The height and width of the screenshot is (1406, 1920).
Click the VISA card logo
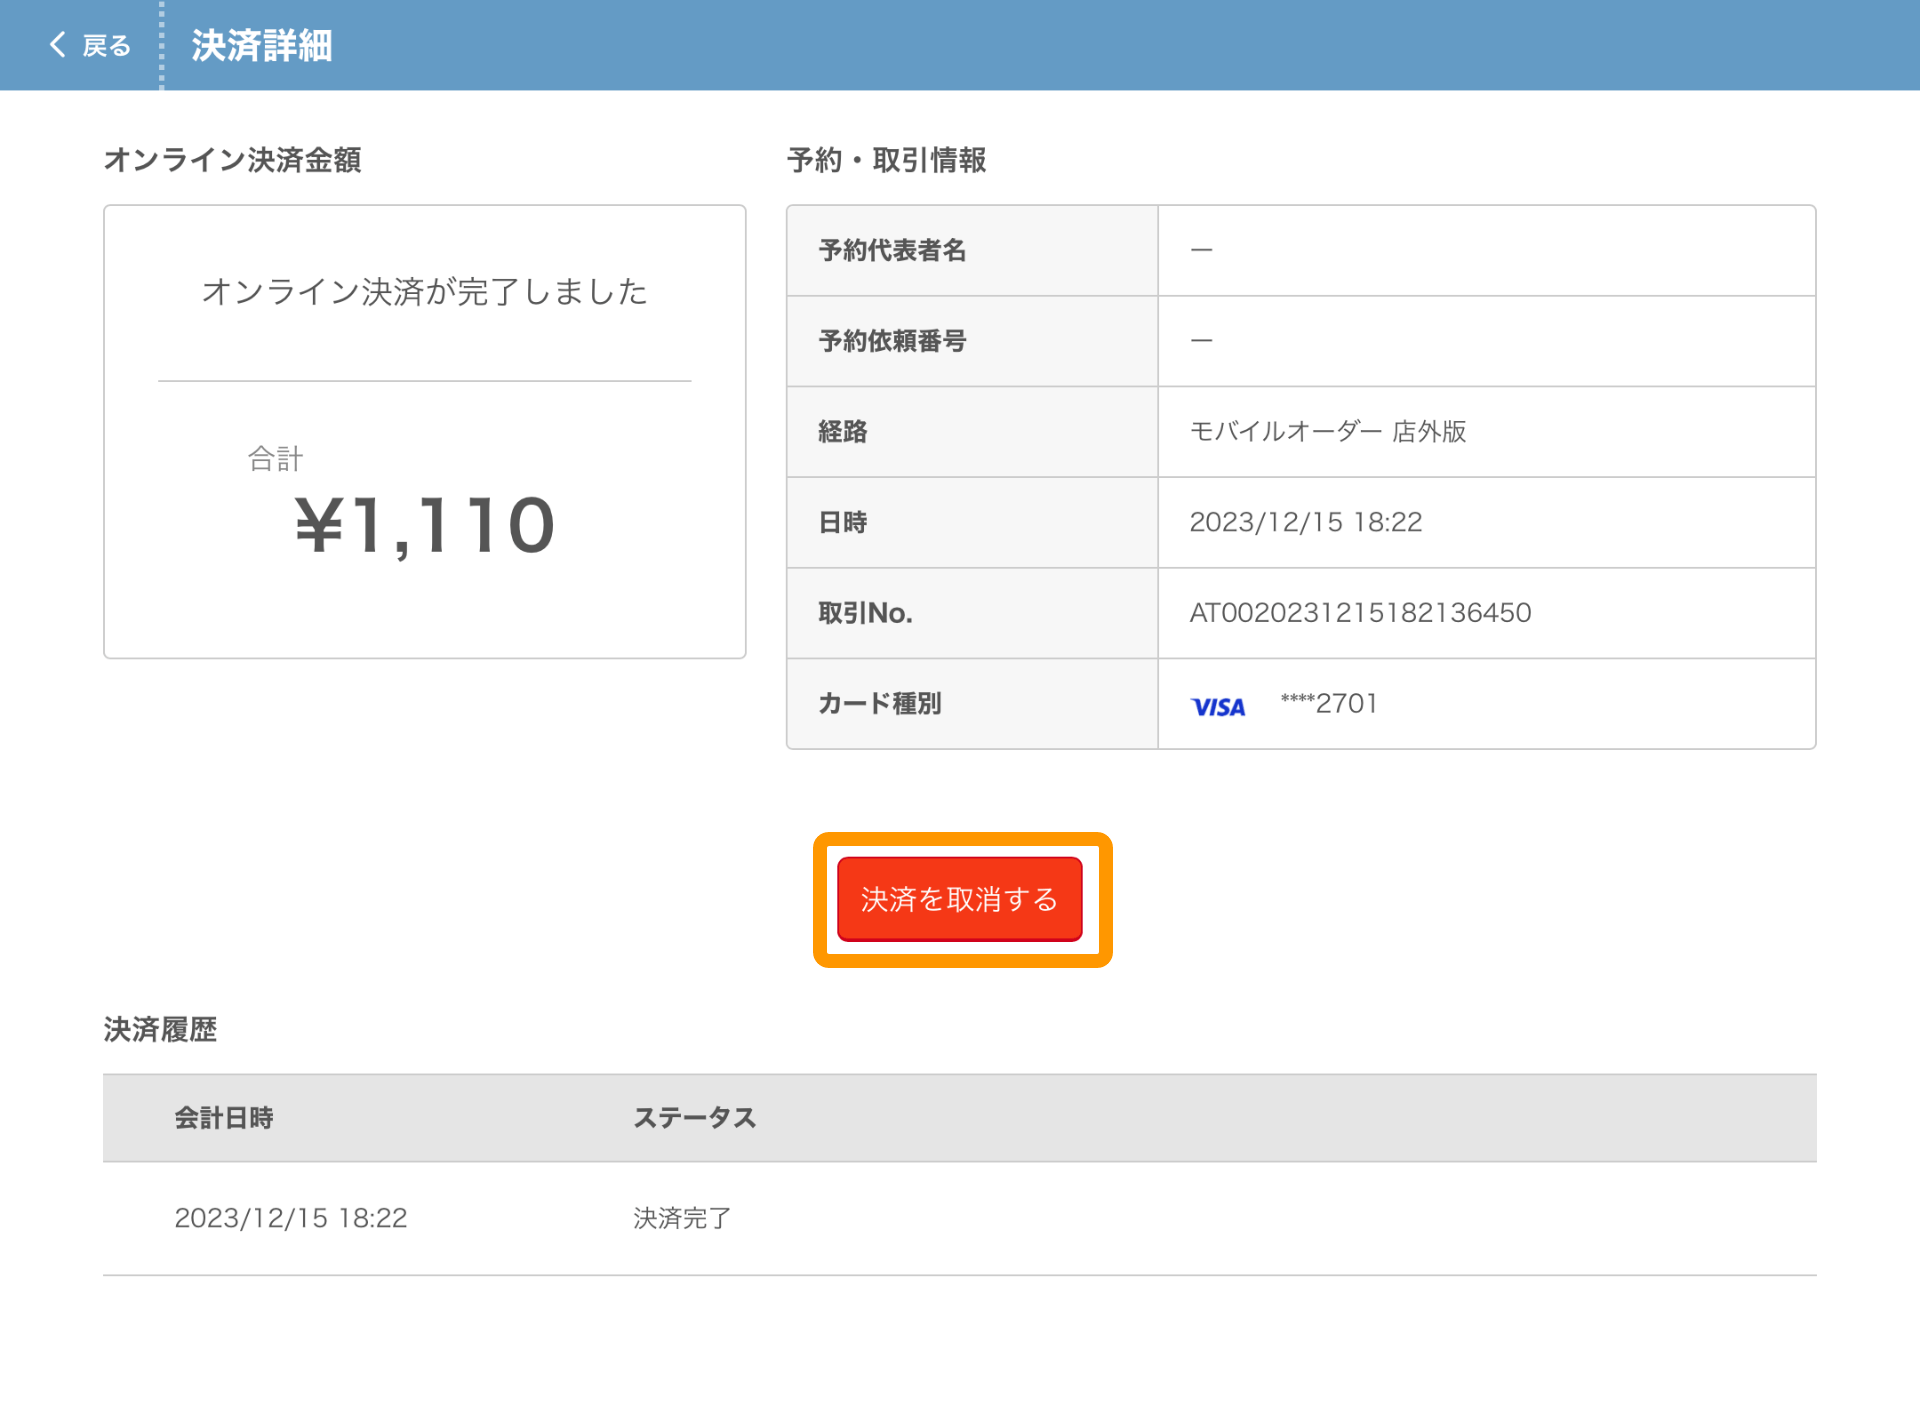coord(1217,706)
